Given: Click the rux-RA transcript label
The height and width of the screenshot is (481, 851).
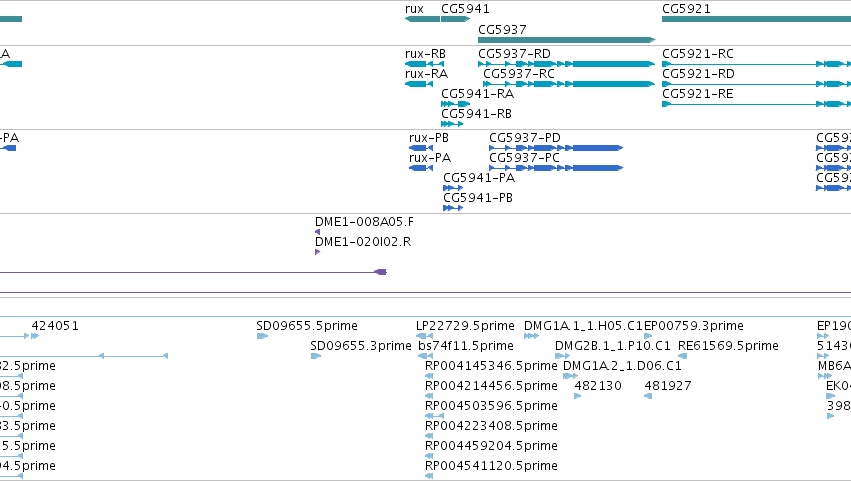Looking at the screenshot, I should point(427,74).
